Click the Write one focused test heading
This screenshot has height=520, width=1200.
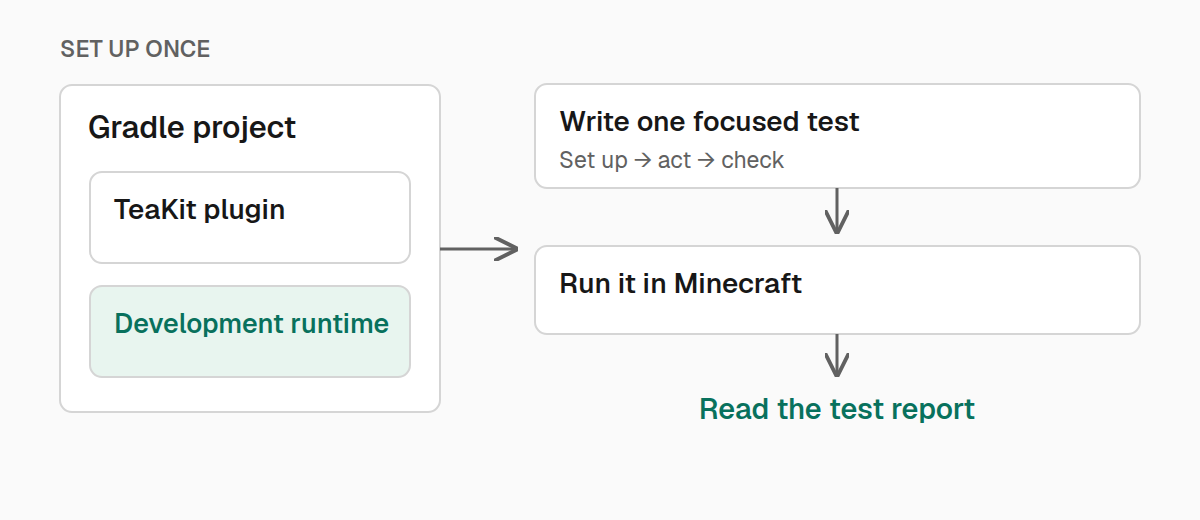point(709,122)
